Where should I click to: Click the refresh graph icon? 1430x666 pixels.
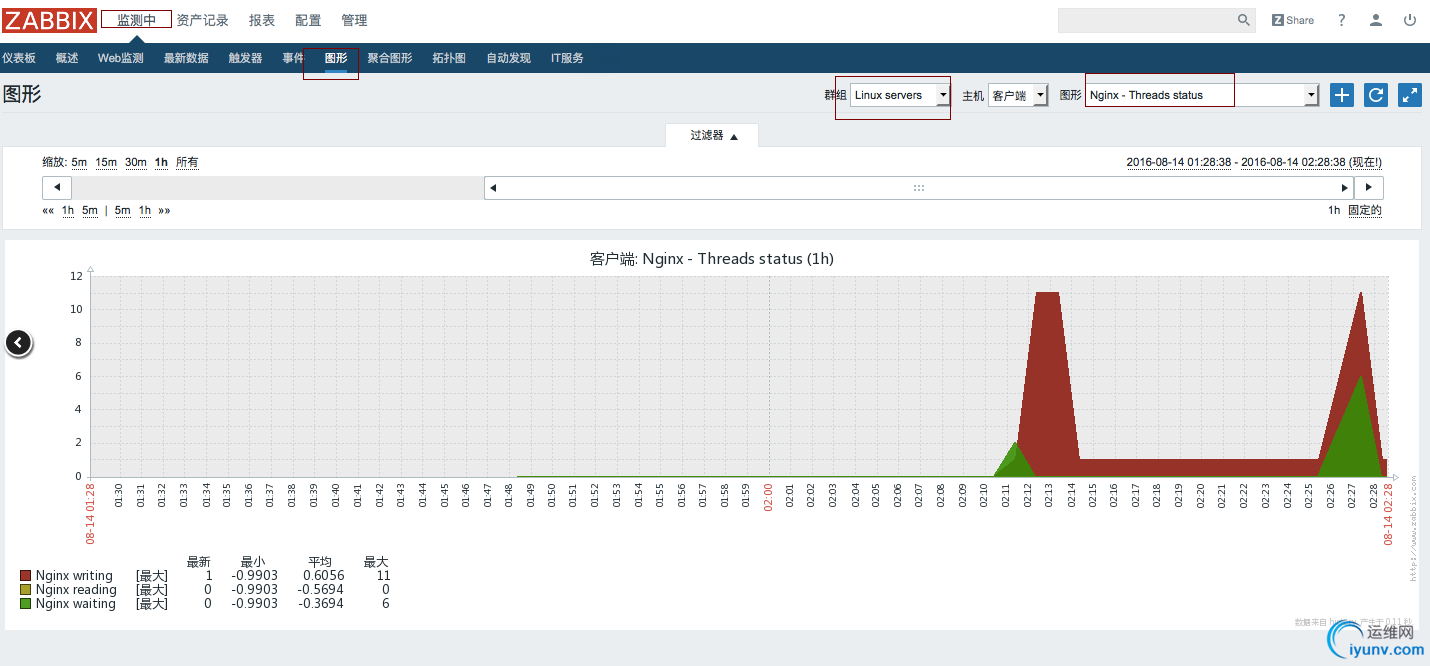tap(1376, 95)
